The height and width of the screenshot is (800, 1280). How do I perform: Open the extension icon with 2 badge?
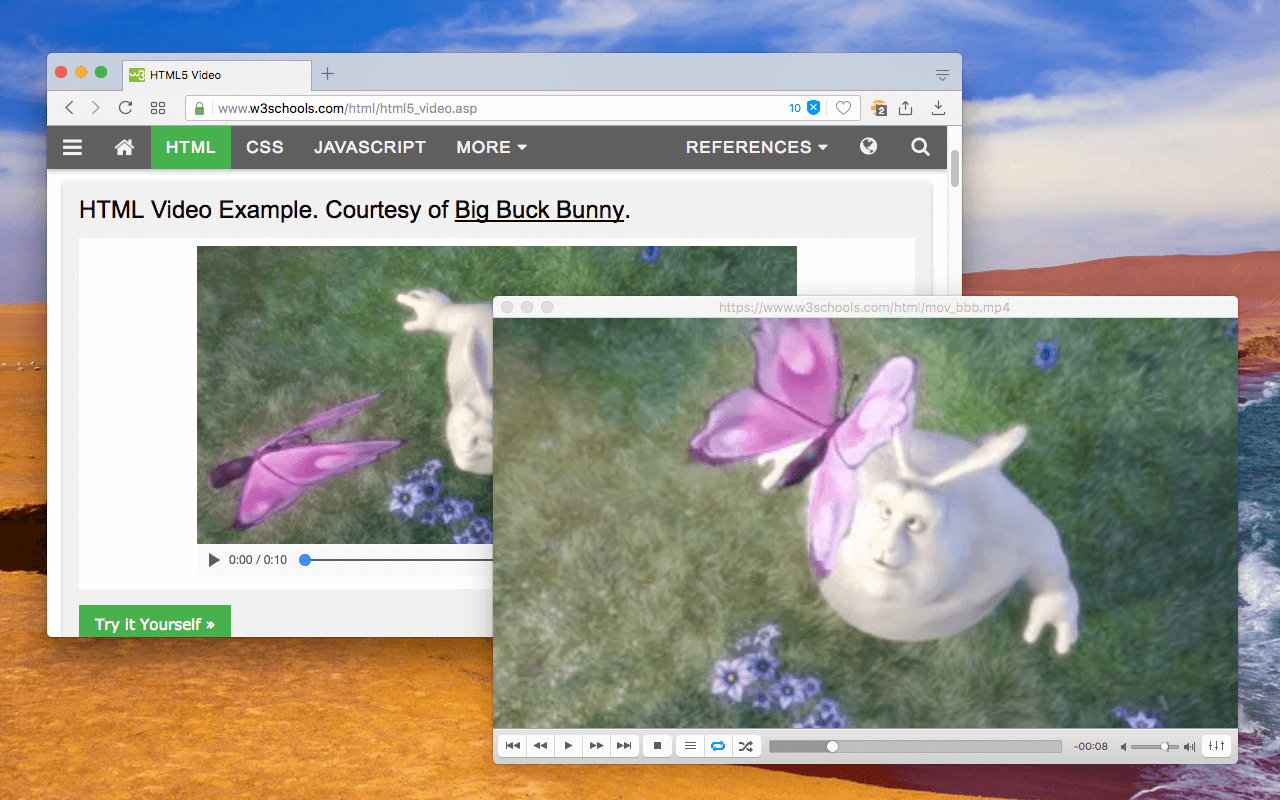click(x=879, y=108)
